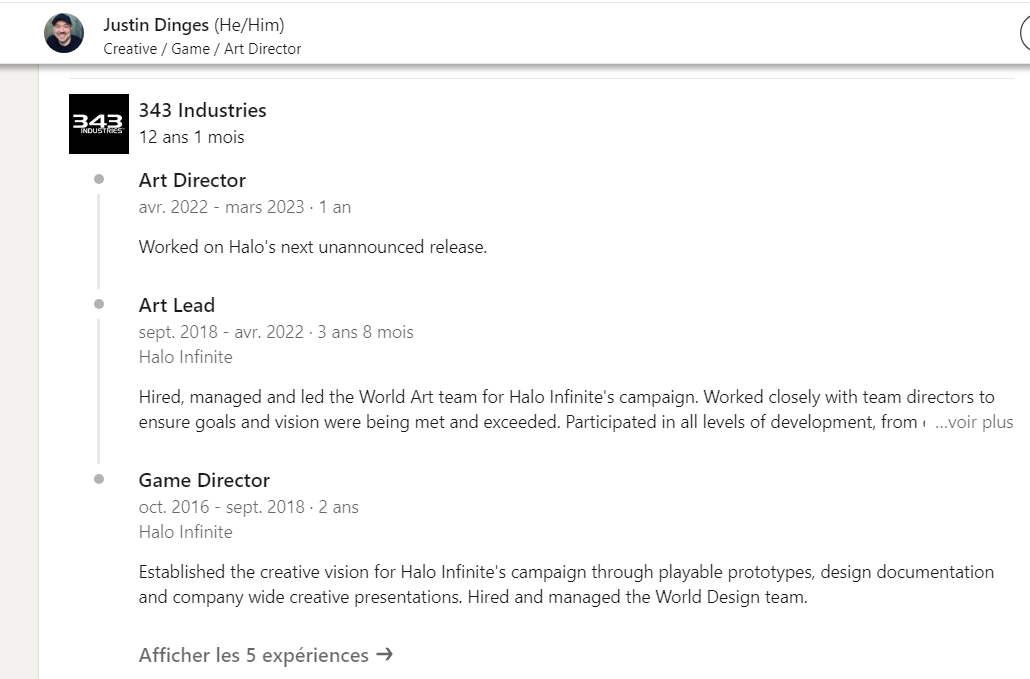Click the timeline bullet beside Art Lead
1030x679 pixels.
pyautogui.click(x=99, y=304)
